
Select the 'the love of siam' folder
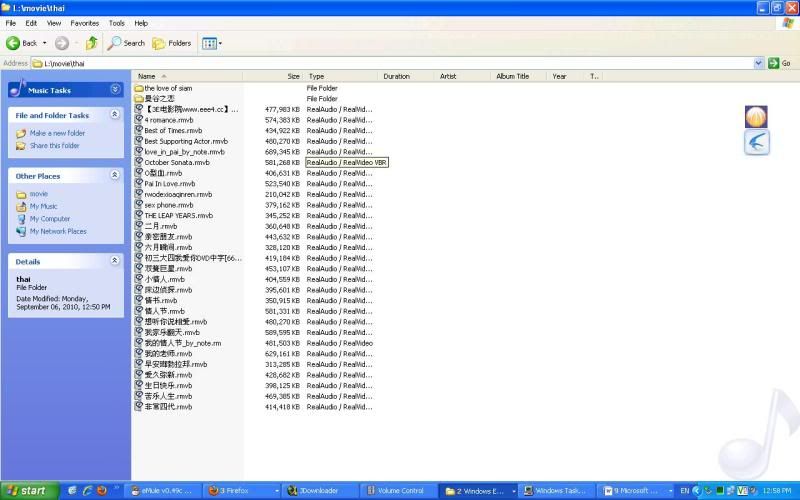pos(170,88)
